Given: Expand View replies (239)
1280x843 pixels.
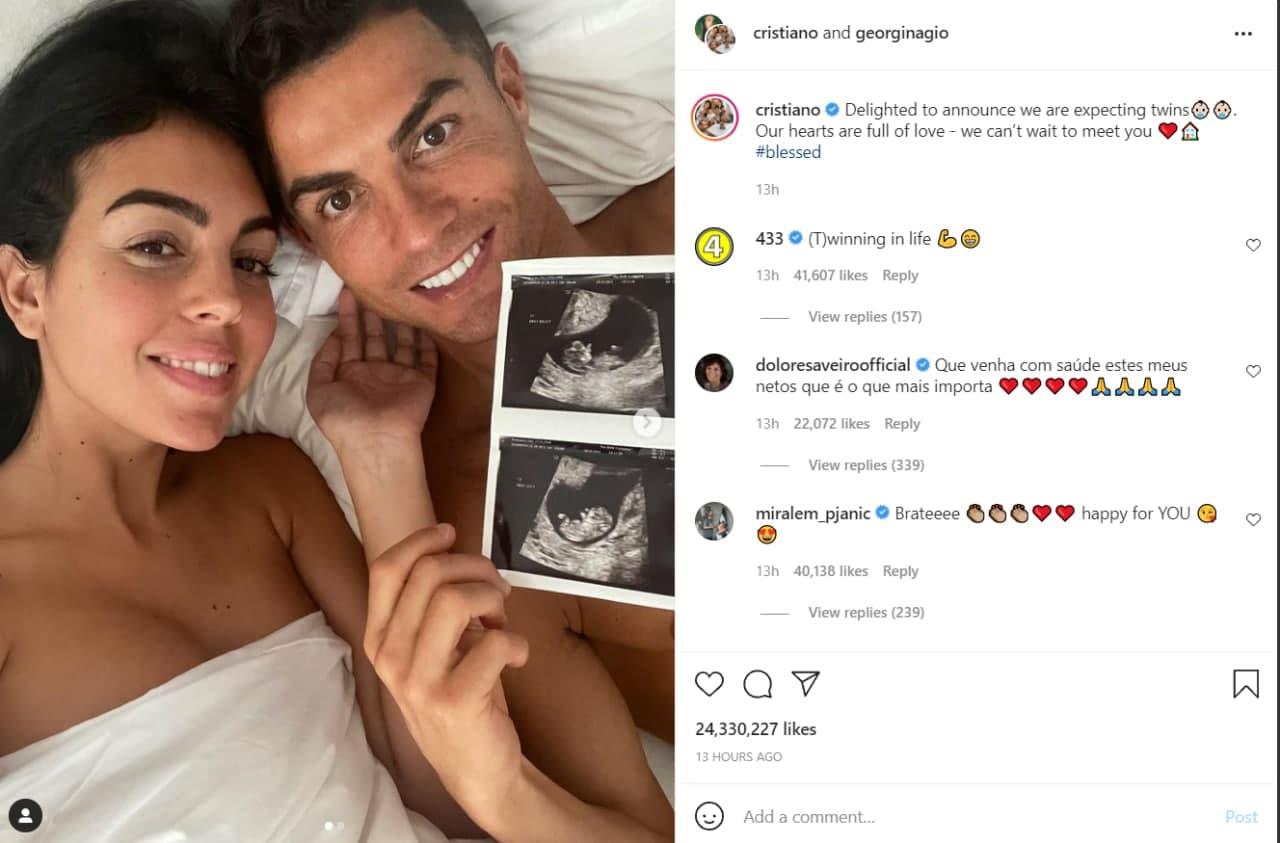Looking at the screenshot, I should (x=866, y=612).
